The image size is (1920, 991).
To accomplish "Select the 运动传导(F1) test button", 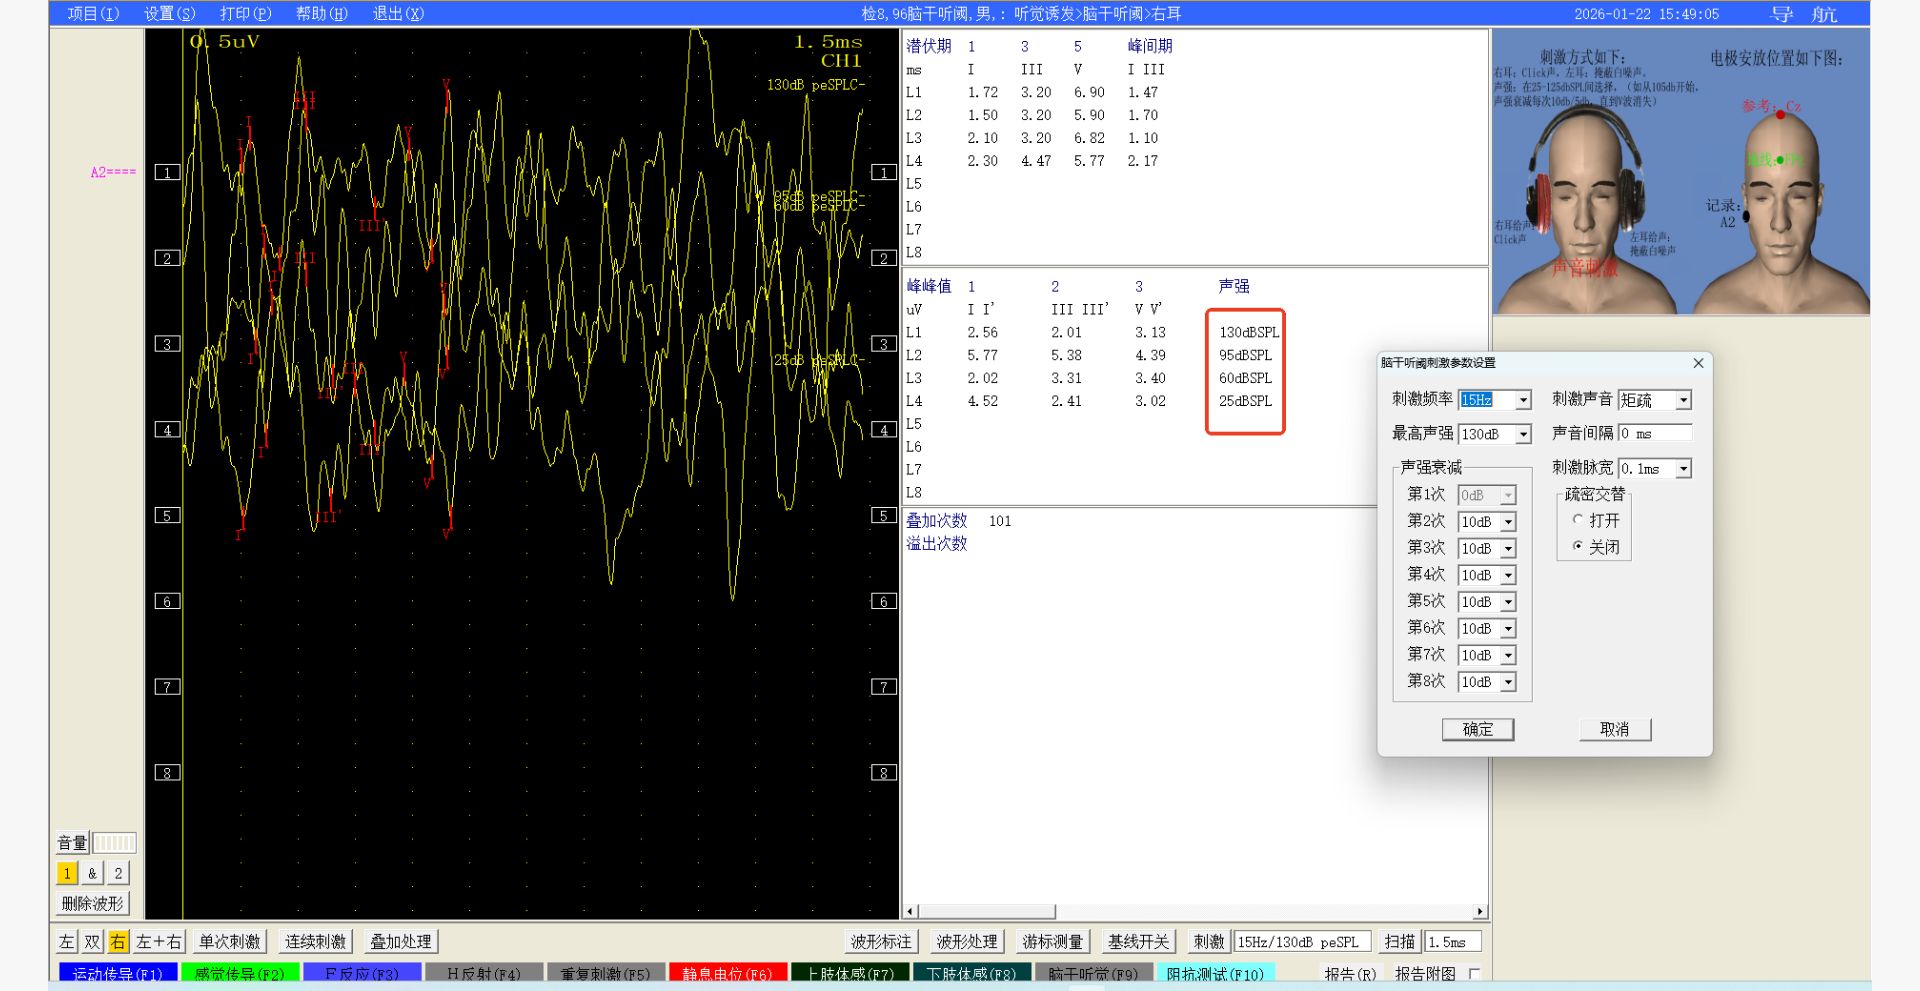I will click(x=118, y=973).
